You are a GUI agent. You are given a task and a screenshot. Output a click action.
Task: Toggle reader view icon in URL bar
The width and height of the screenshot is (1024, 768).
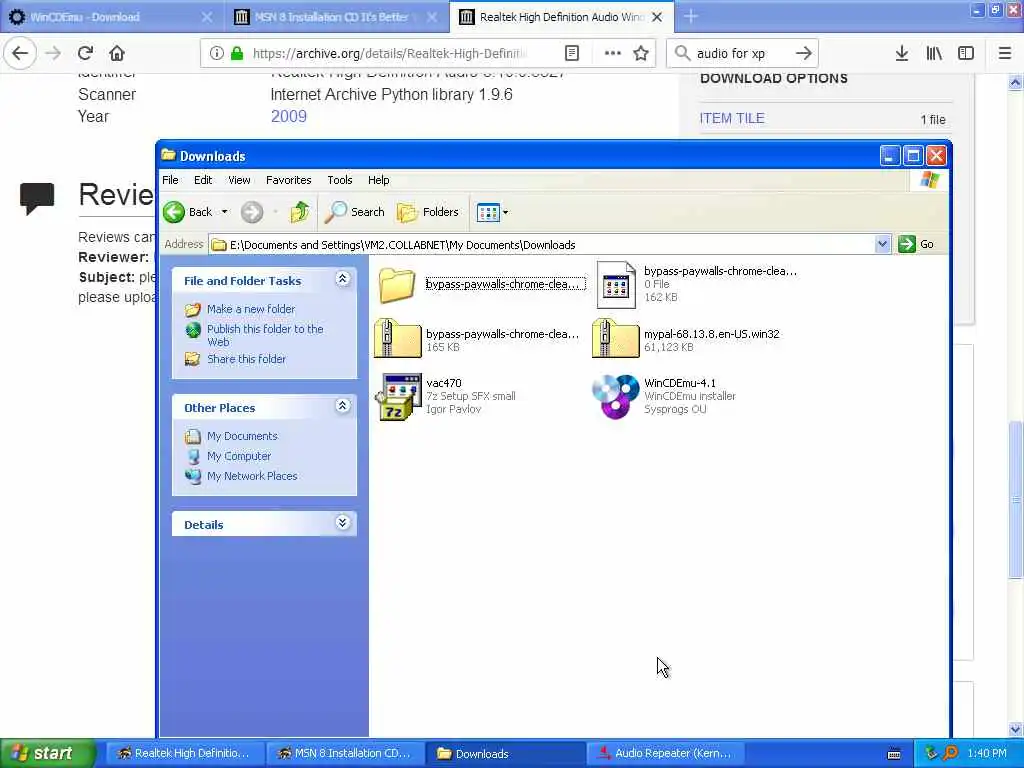point(571,54)
